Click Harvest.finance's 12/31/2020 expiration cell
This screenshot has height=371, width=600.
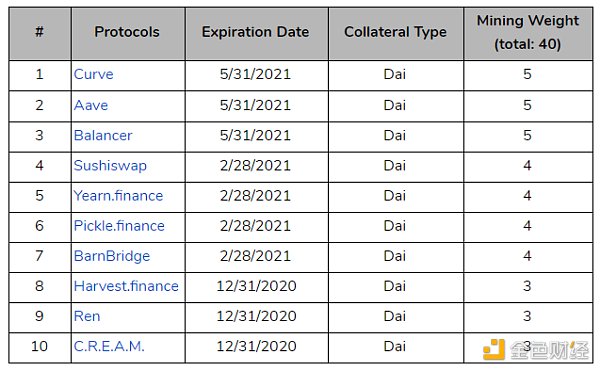256,287
